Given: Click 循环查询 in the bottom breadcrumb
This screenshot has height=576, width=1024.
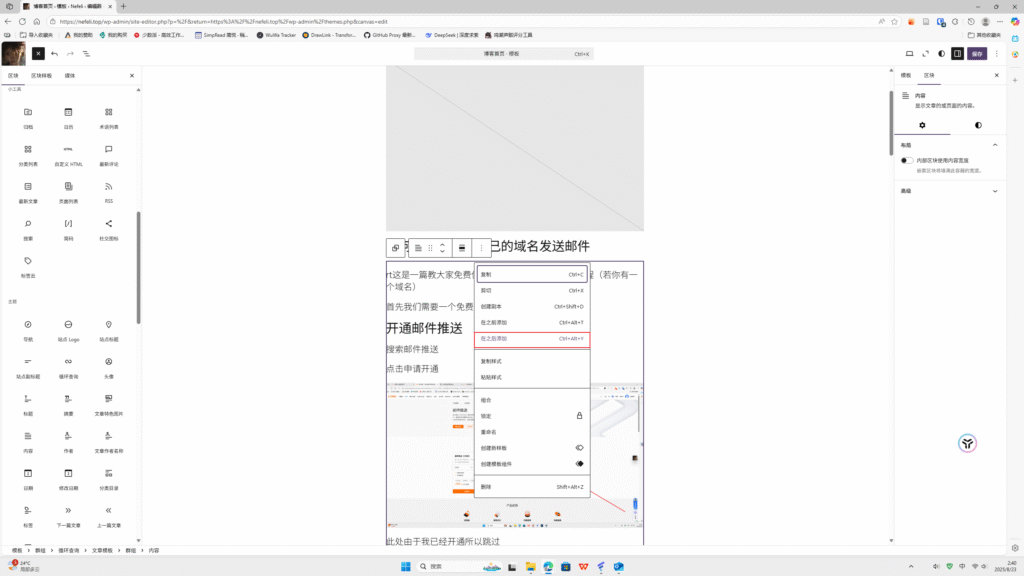Looking at the screenshot, I should 69,551.
